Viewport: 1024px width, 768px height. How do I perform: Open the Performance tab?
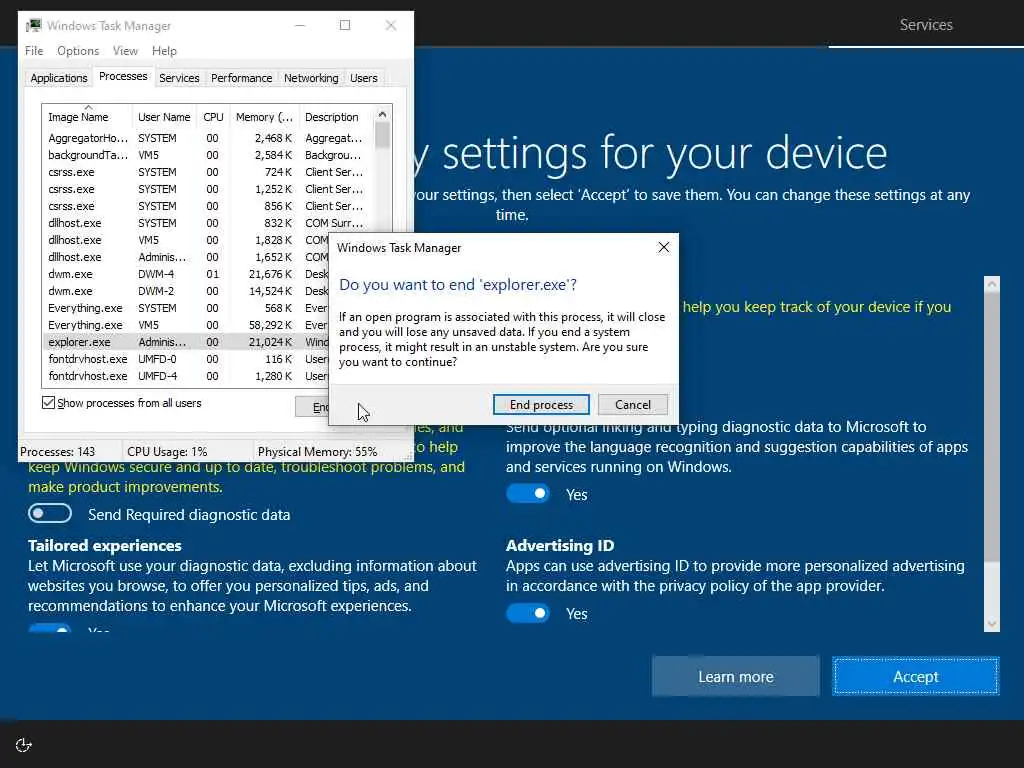point(241,78)
